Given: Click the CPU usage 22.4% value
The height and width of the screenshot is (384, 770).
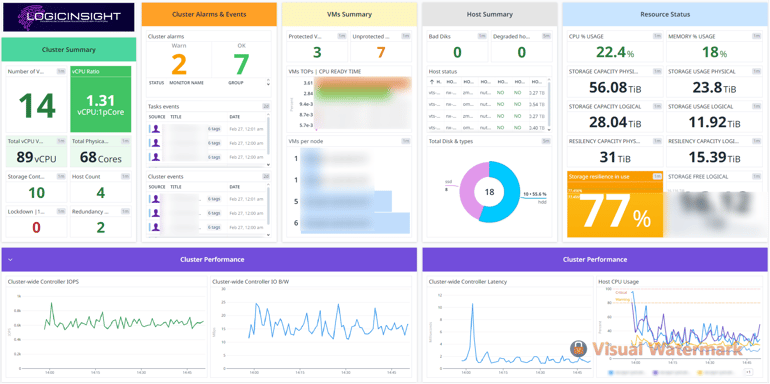Looking at the screenshot, I should pos(614,53).
